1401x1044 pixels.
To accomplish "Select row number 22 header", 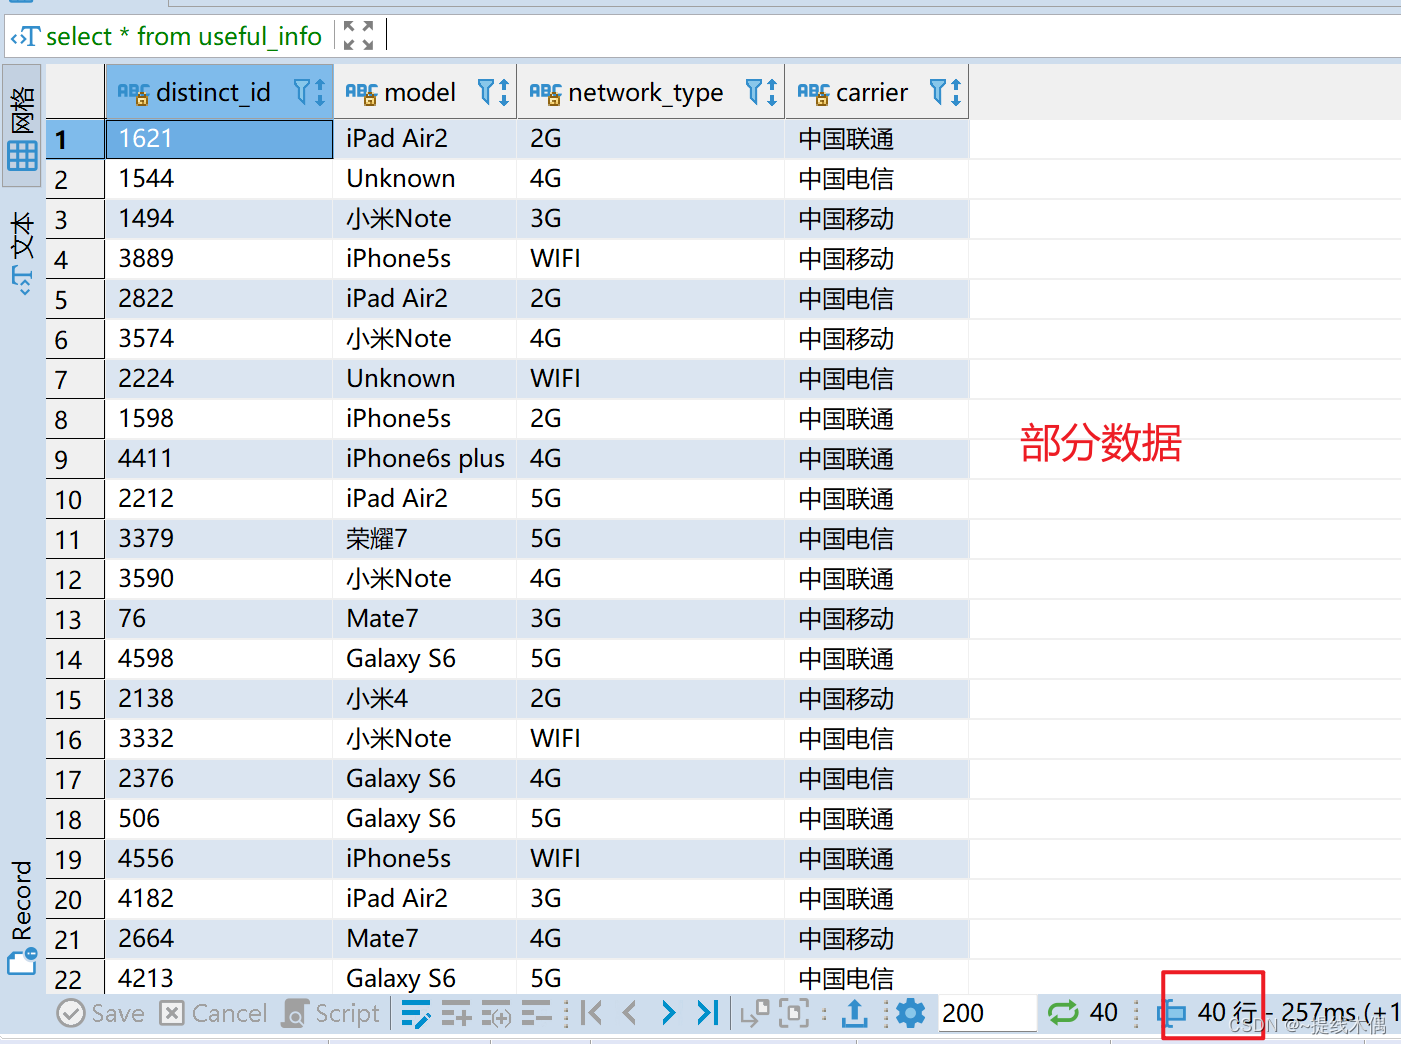I will (x=75, y=977).
